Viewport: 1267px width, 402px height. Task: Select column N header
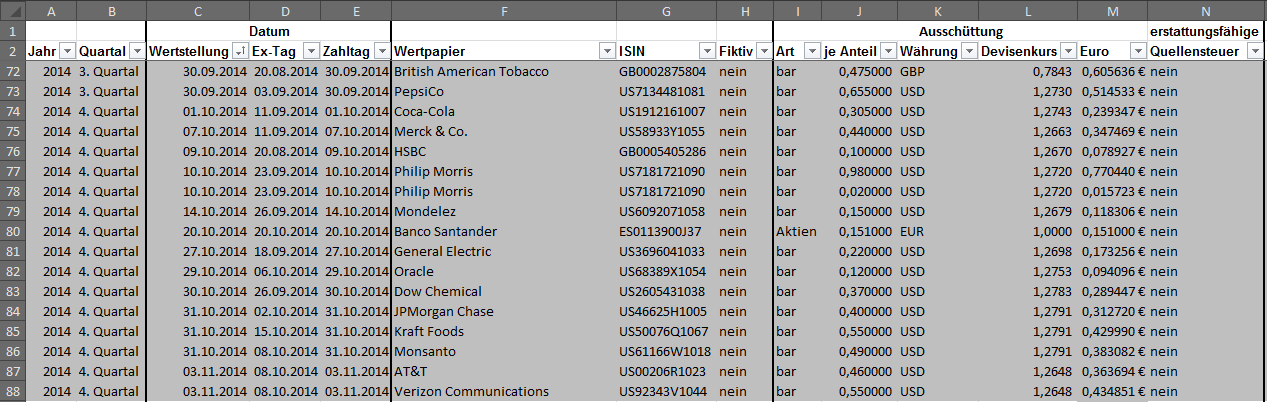tap(1207, 10)
